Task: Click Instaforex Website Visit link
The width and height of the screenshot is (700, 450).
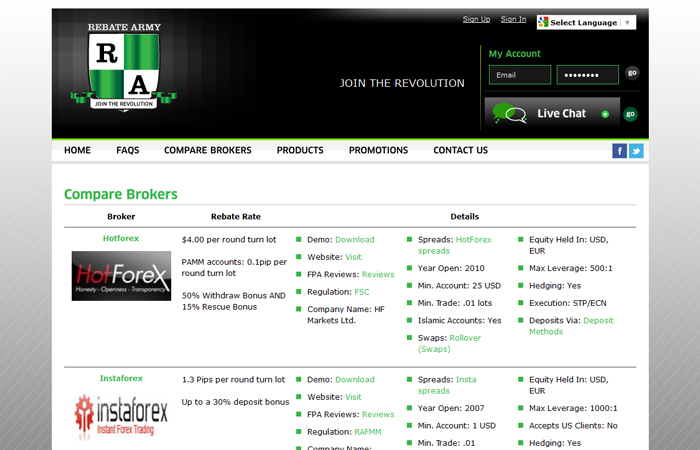Action: pyautogui.click(x=353, y=397)
